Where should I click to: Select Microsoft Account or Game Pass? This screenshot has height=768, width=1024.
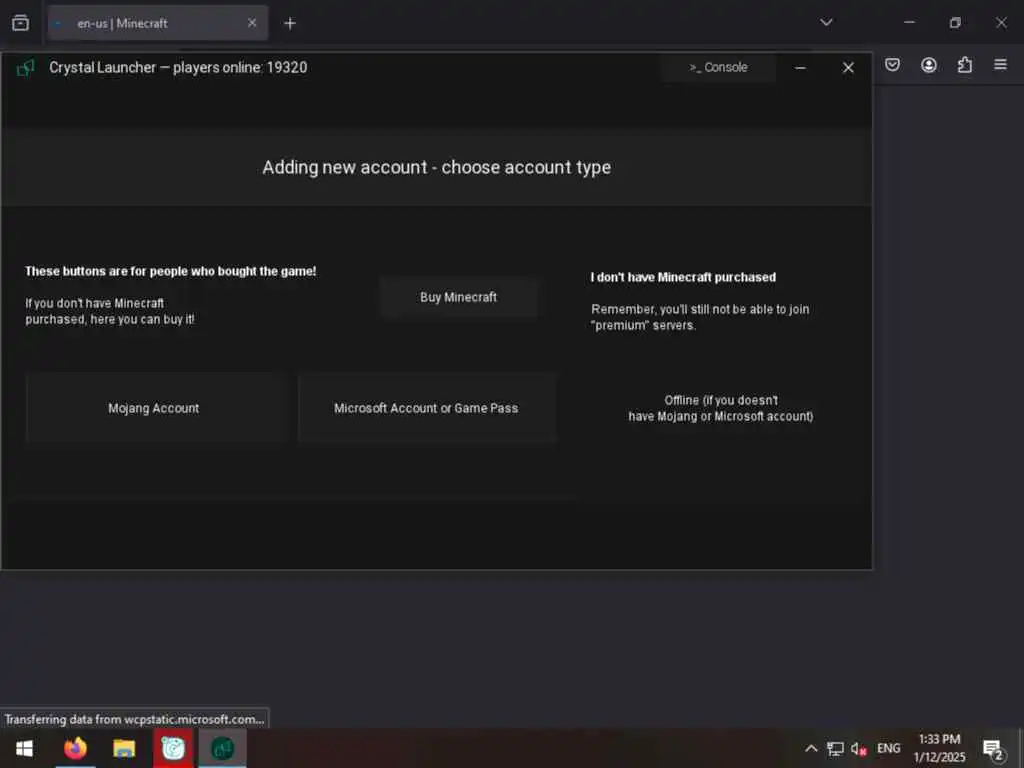coord(426,408)
